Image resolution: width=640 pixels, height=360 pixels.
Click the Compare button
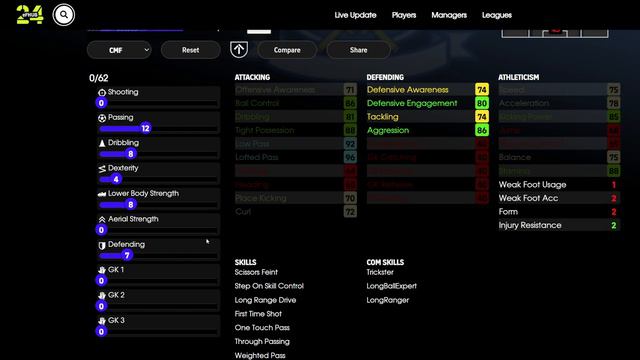[x=287, y=50]
